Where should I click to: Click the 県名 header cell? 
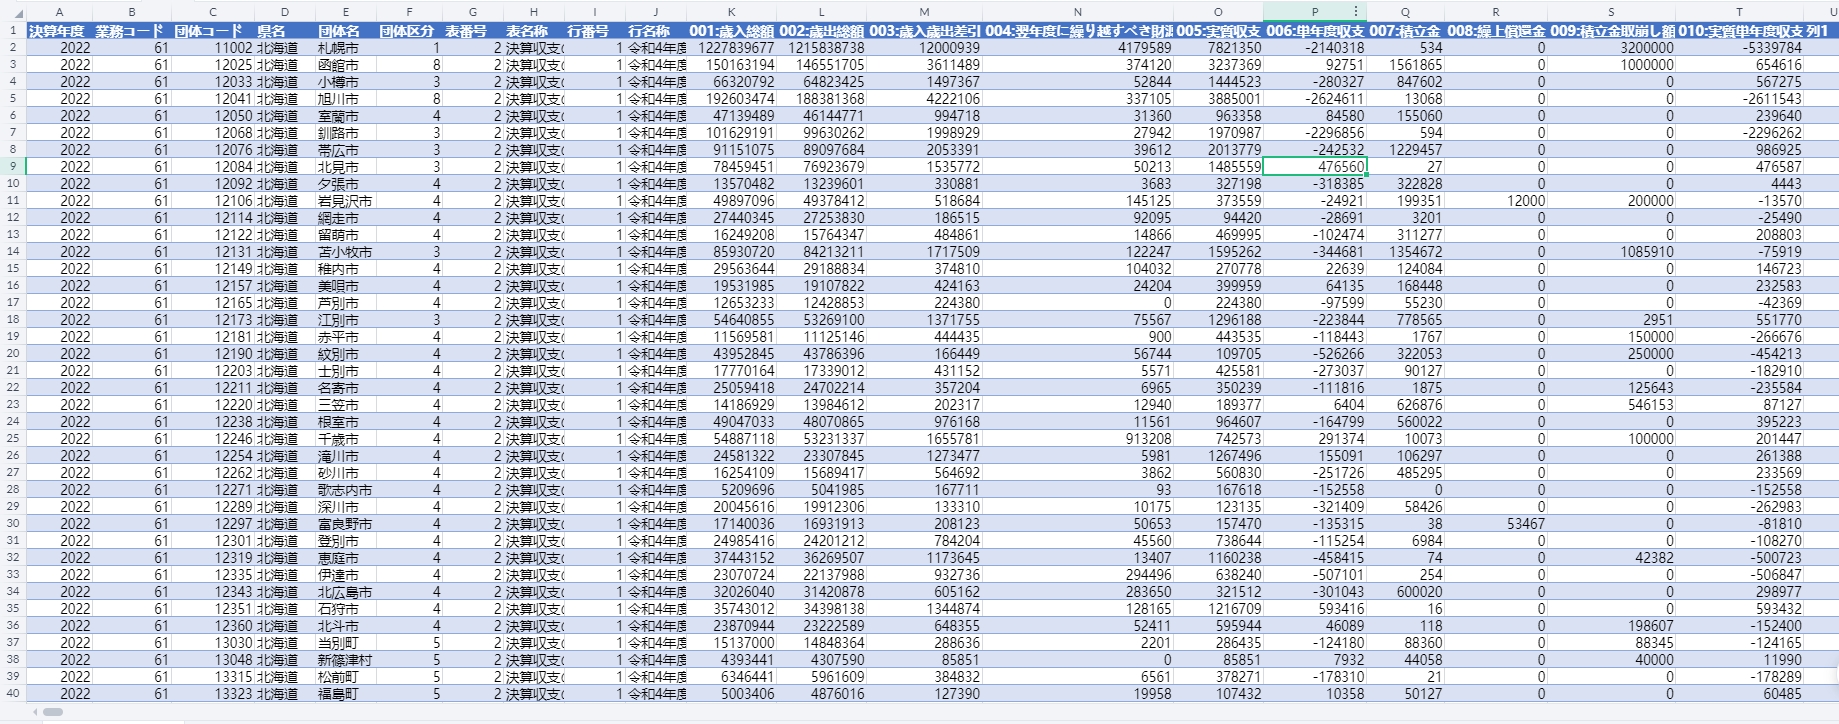pos(284,31)
